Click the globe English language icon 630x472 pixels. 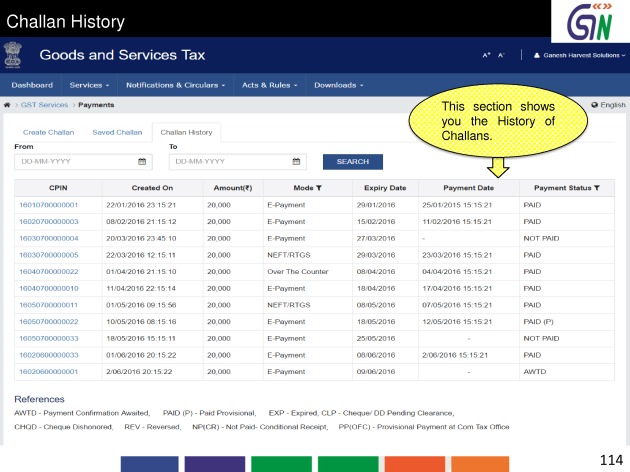click(595, 105)
